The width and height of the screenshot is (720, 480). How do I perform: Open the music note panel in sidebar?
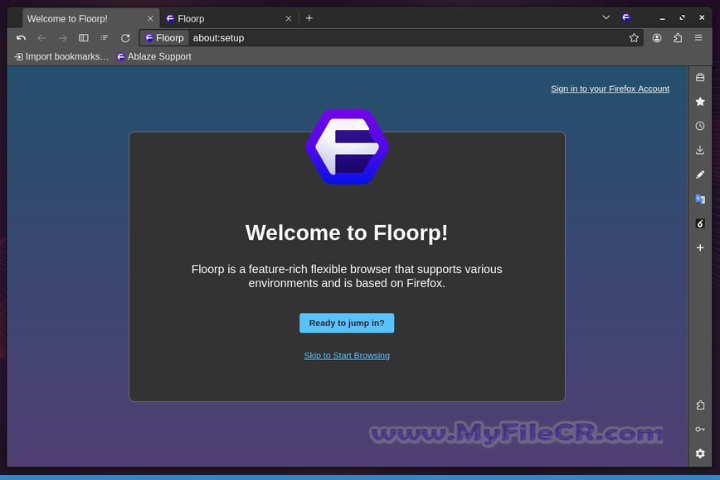coord(700,223)
